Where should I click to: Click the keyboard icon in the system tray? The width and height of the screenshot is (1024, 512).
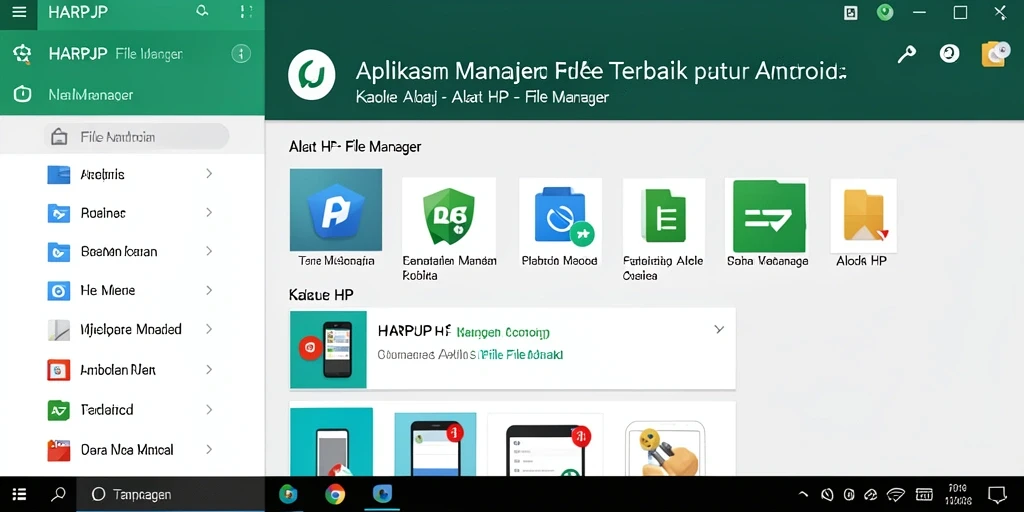tap(924, 494)
